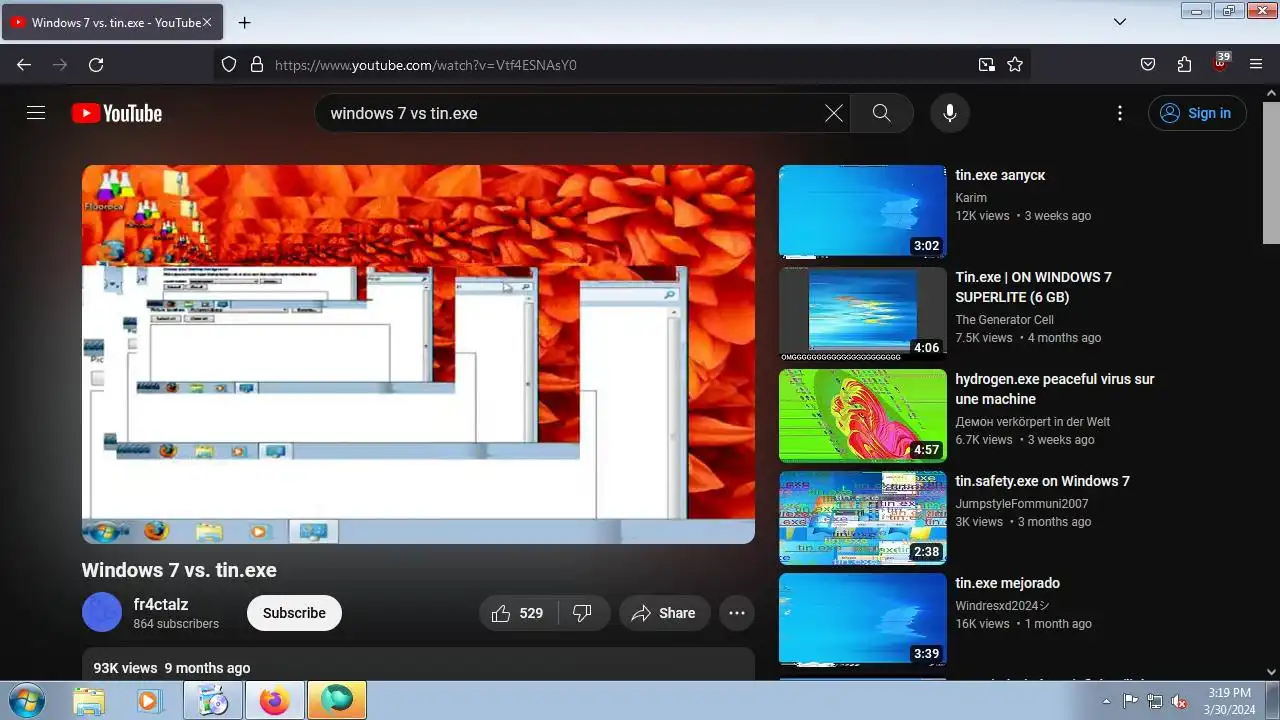The height and width of the screenshot is (720, 1280).
Task: Visit JumpstyleFommuni2007 channel
Action: (1021, 504)
